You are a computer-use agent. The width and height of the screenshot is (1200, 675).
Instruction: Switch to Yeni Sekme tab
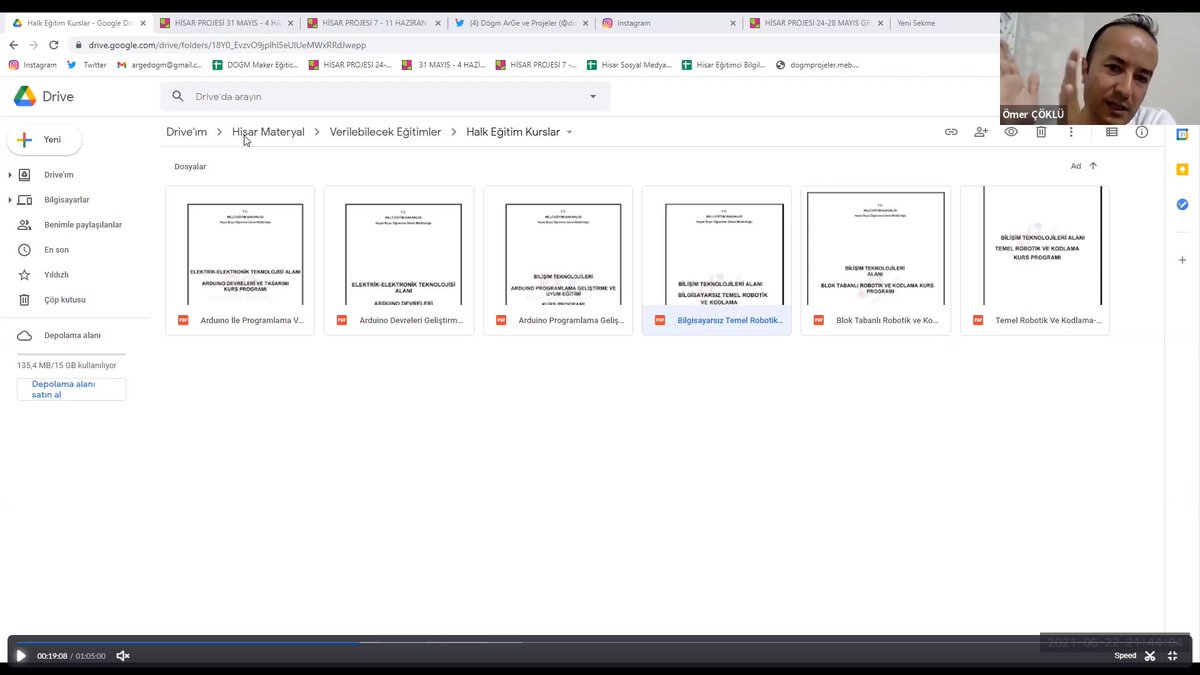point(916,23)
